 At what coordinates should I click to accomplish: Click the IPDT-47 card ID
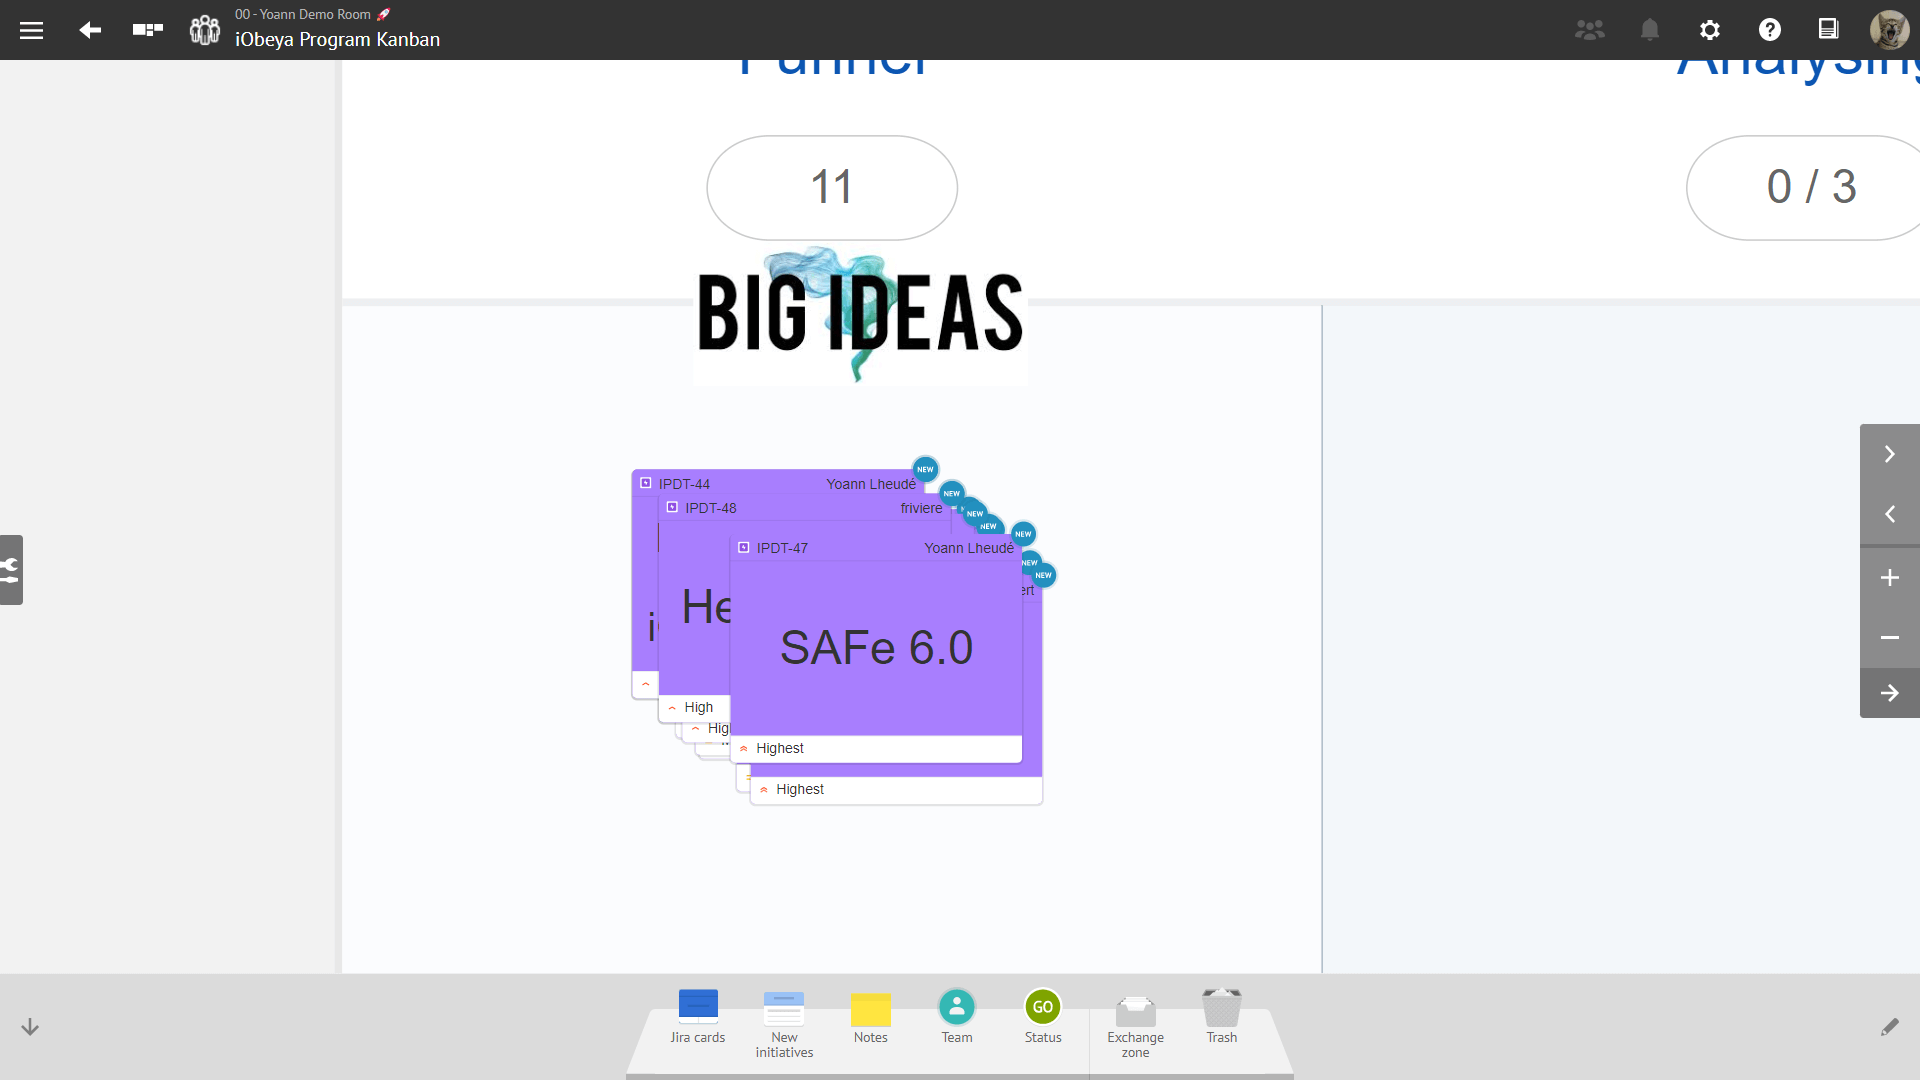[x=782, y=548]
